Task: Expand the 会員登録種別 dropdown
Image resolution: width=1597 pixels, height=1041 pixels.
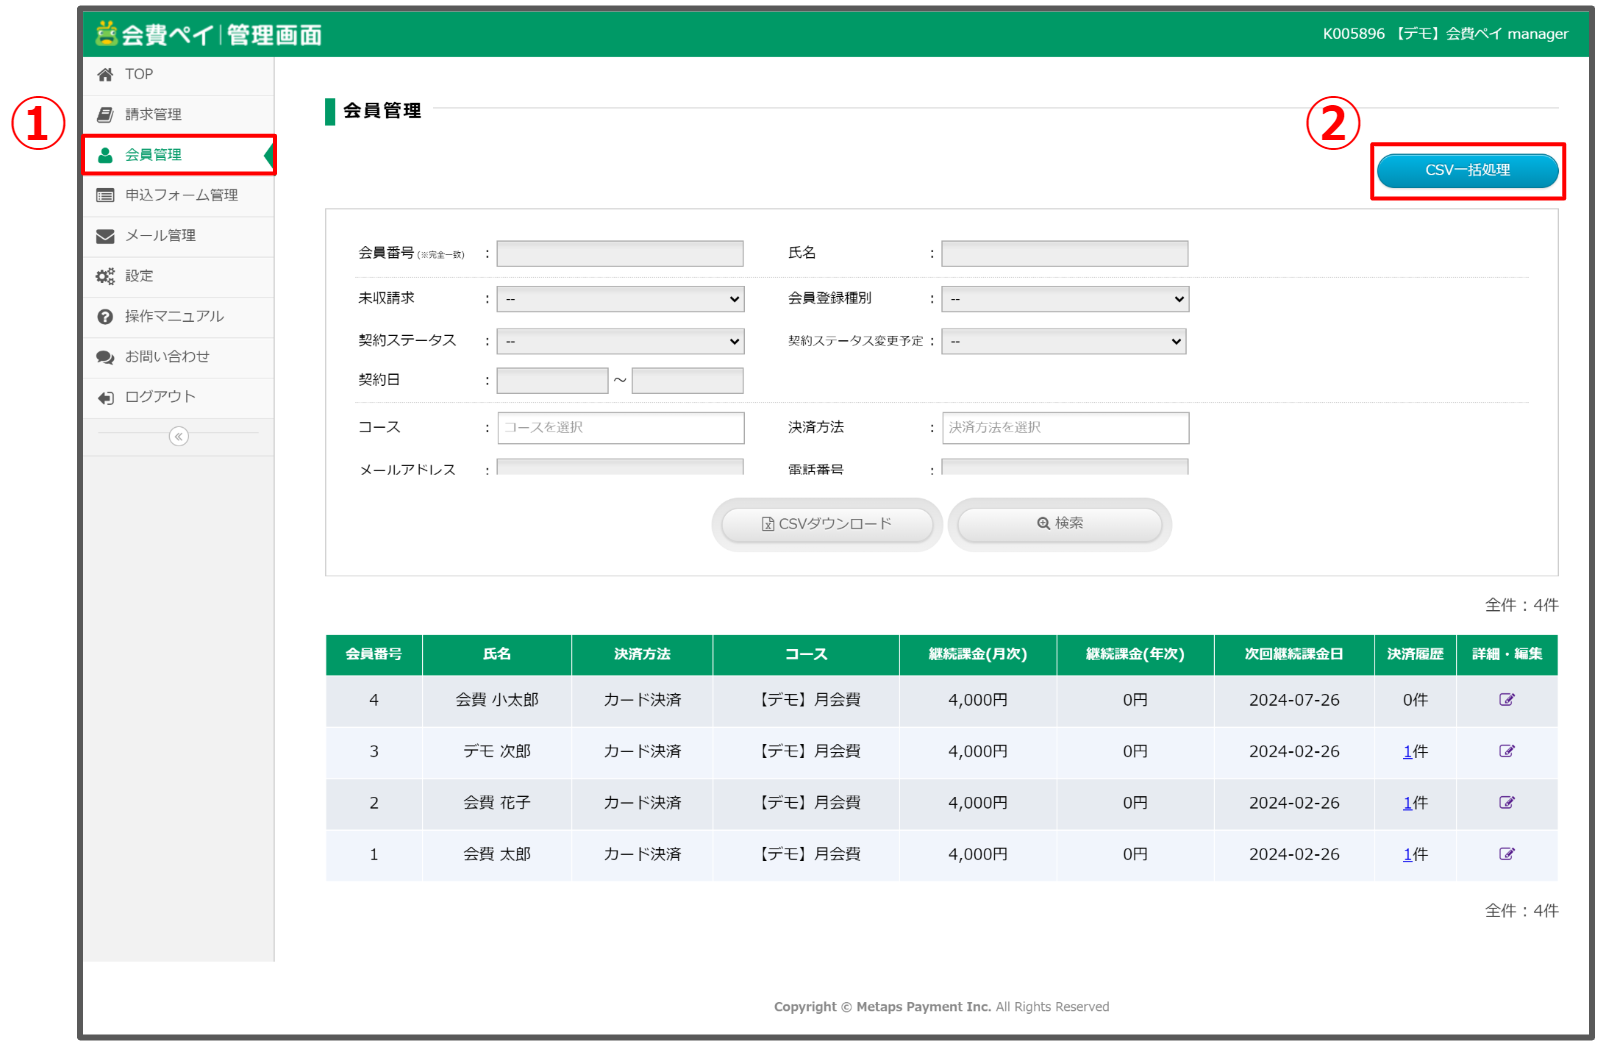Action: coord(1064,299)
